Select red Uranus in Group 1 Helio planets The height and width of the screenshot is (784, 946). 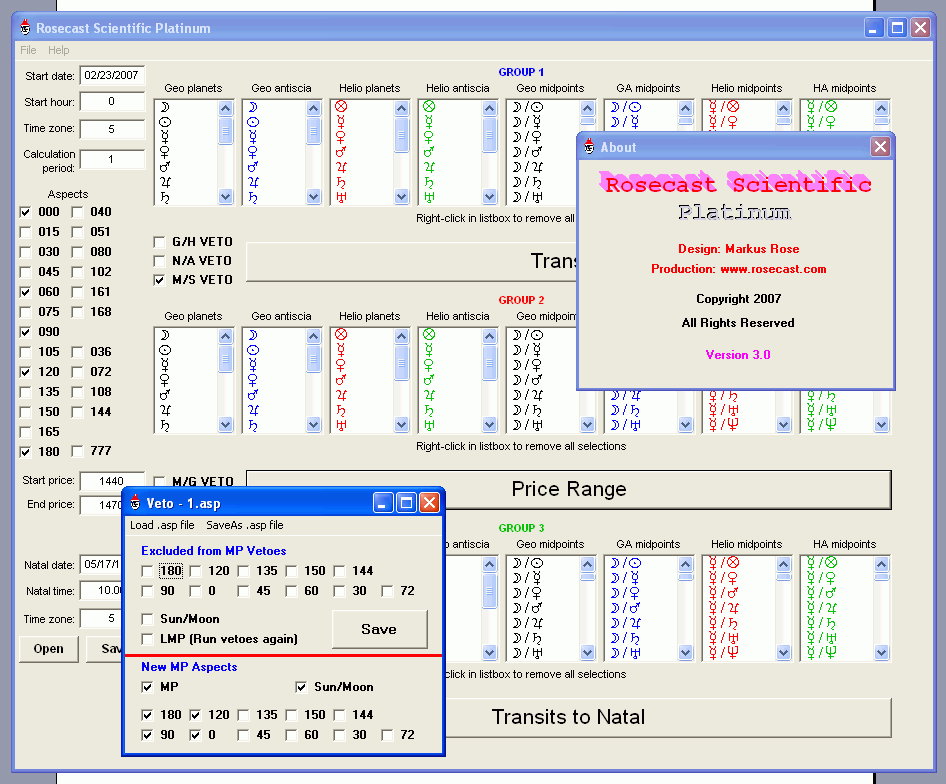click(x=341, y=197)
